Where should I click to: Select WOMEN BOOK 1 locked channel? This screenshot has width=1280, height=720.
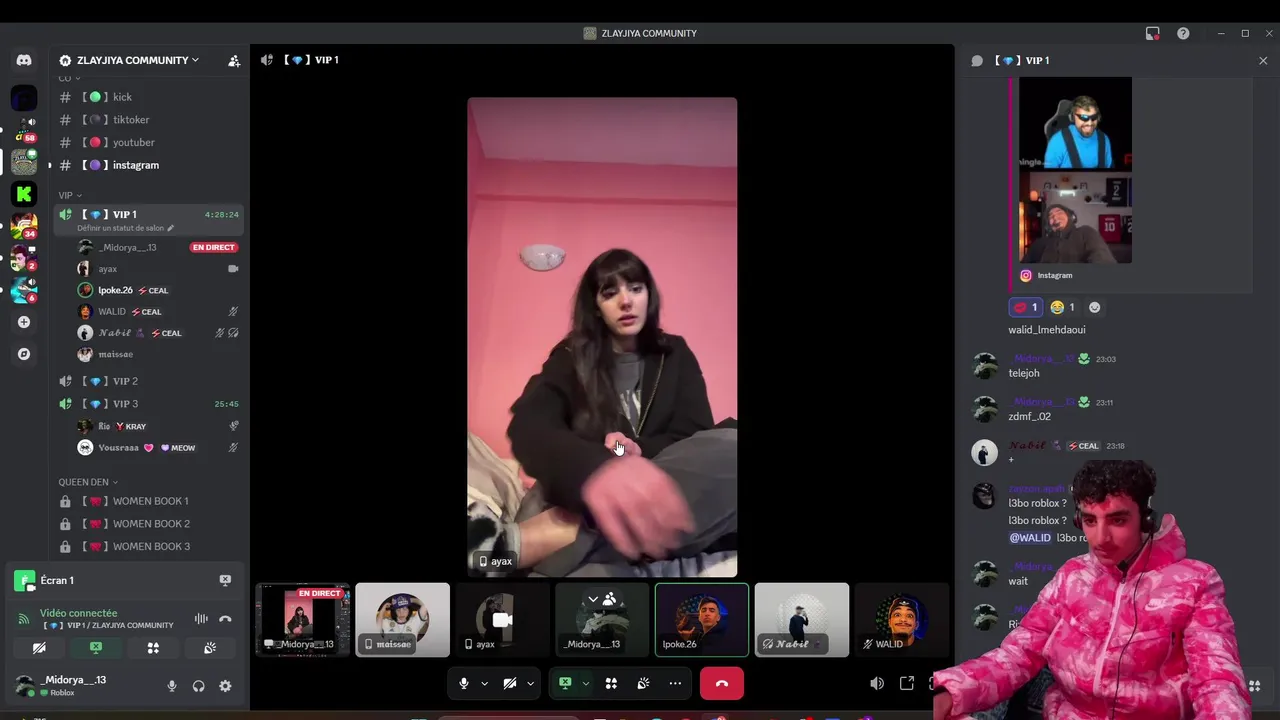(x=147, y=501)
